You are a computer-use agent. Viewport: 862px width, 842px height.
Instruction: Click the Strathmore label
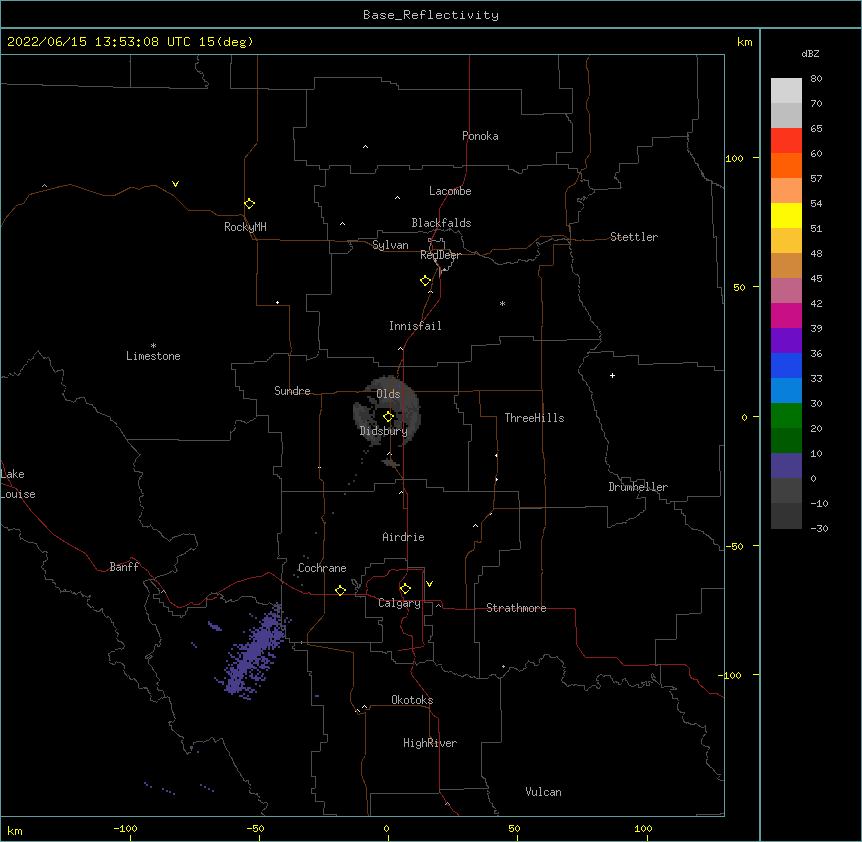tap(516, 608)
